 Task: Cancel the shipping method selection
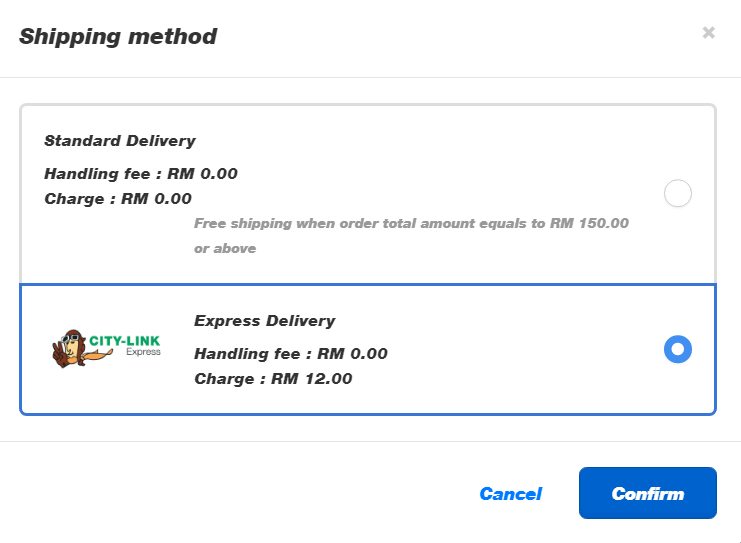(x=510, y=494)
